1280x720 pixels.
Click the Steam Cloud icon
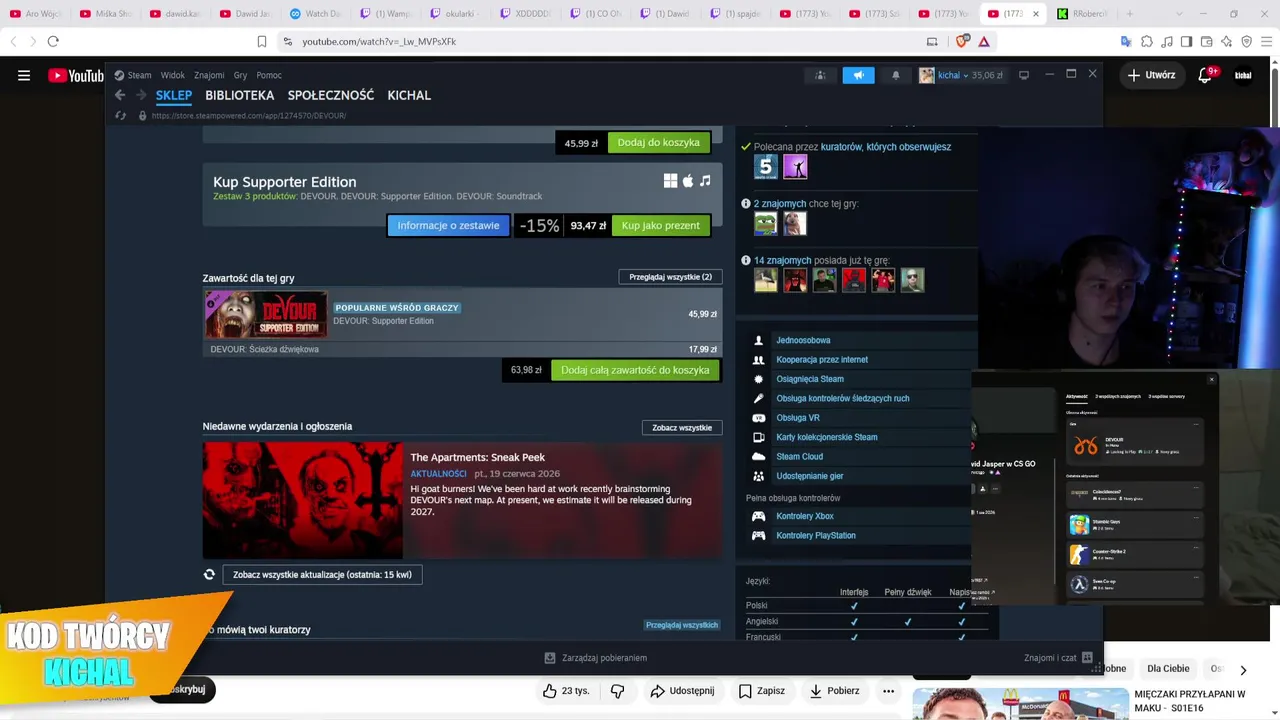tap(758, 457)
